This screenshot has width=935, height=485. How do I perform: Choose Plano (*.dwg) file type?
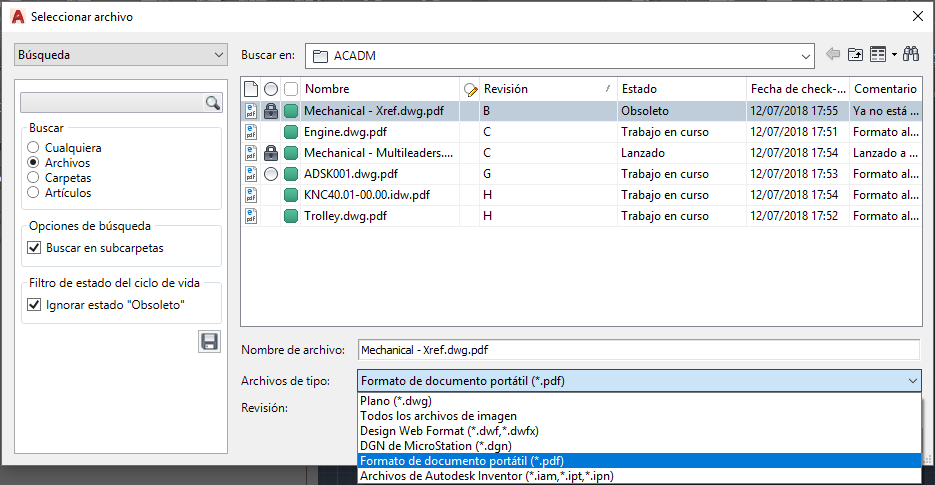point(639,401)
